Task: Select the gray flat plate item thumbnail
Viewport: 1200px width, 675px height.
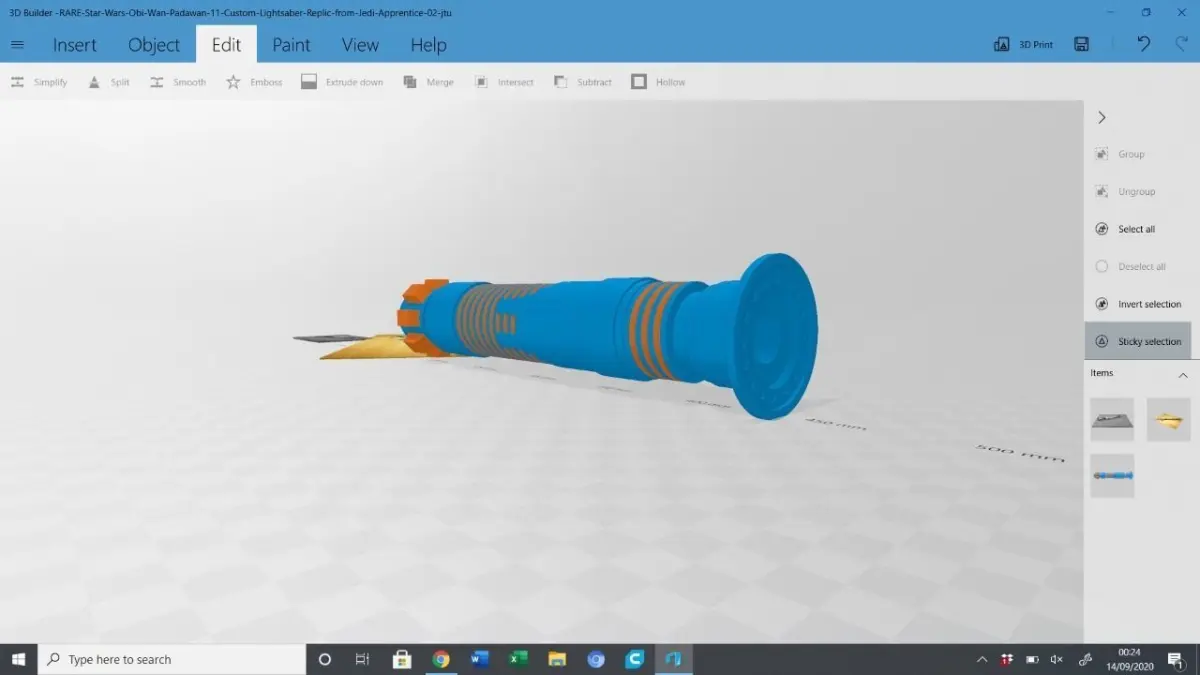Action: [x=1112, y=420]
